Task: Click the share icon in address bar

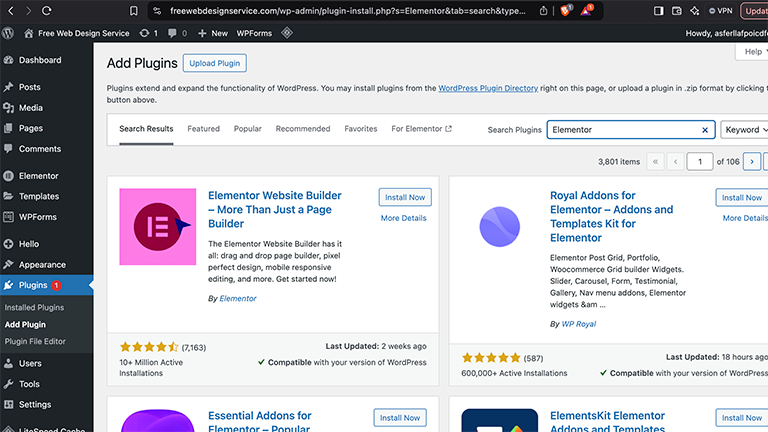Action: pos(543,11)
